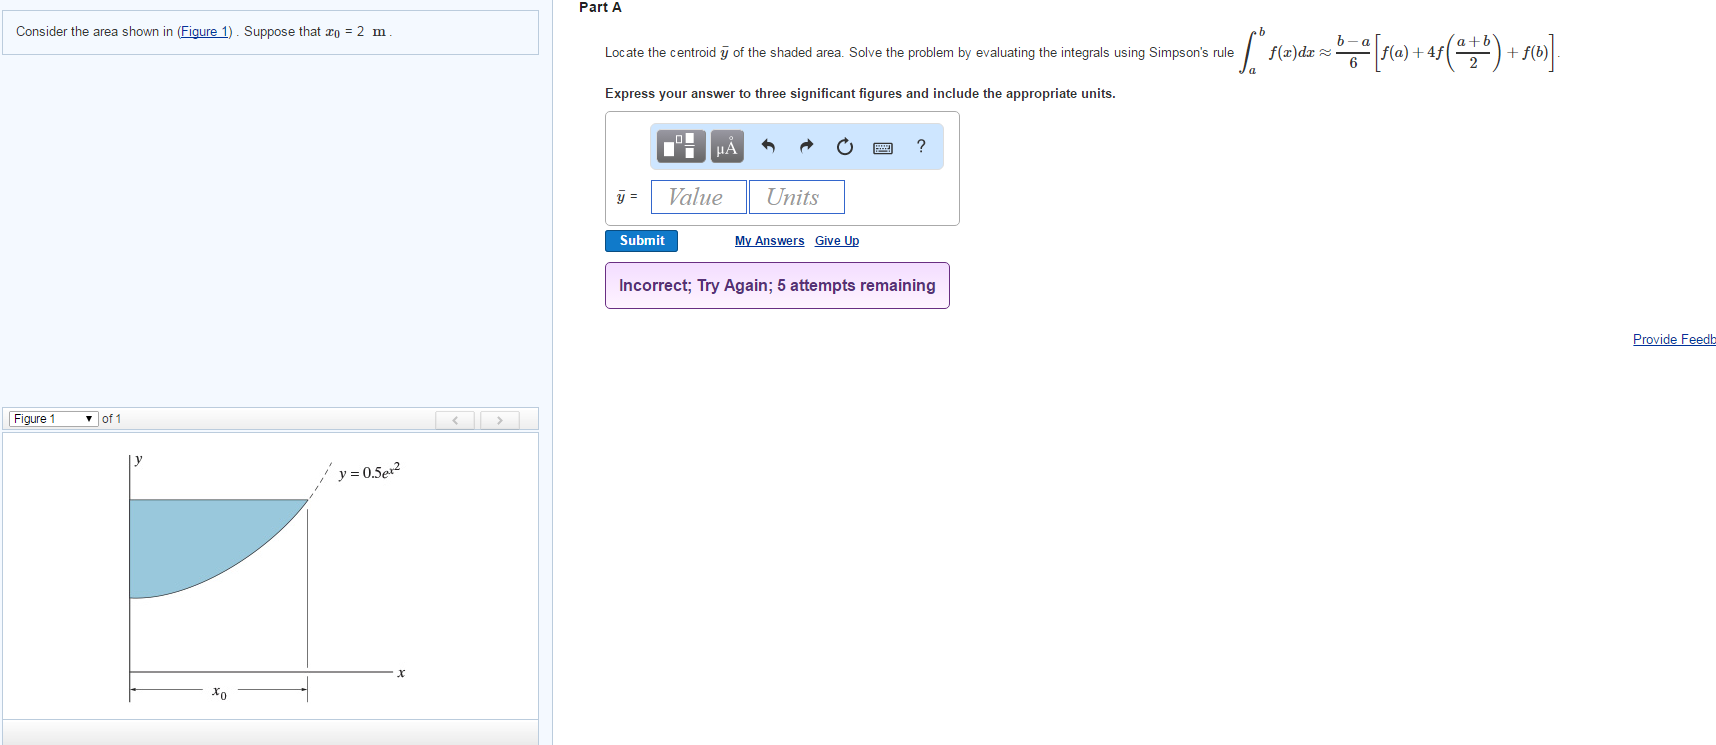Viewport: 1716px width, 745px height.
Task: Open the keyboard shortcuts icon
Action: pyautogui.click(x=883, y=148)
